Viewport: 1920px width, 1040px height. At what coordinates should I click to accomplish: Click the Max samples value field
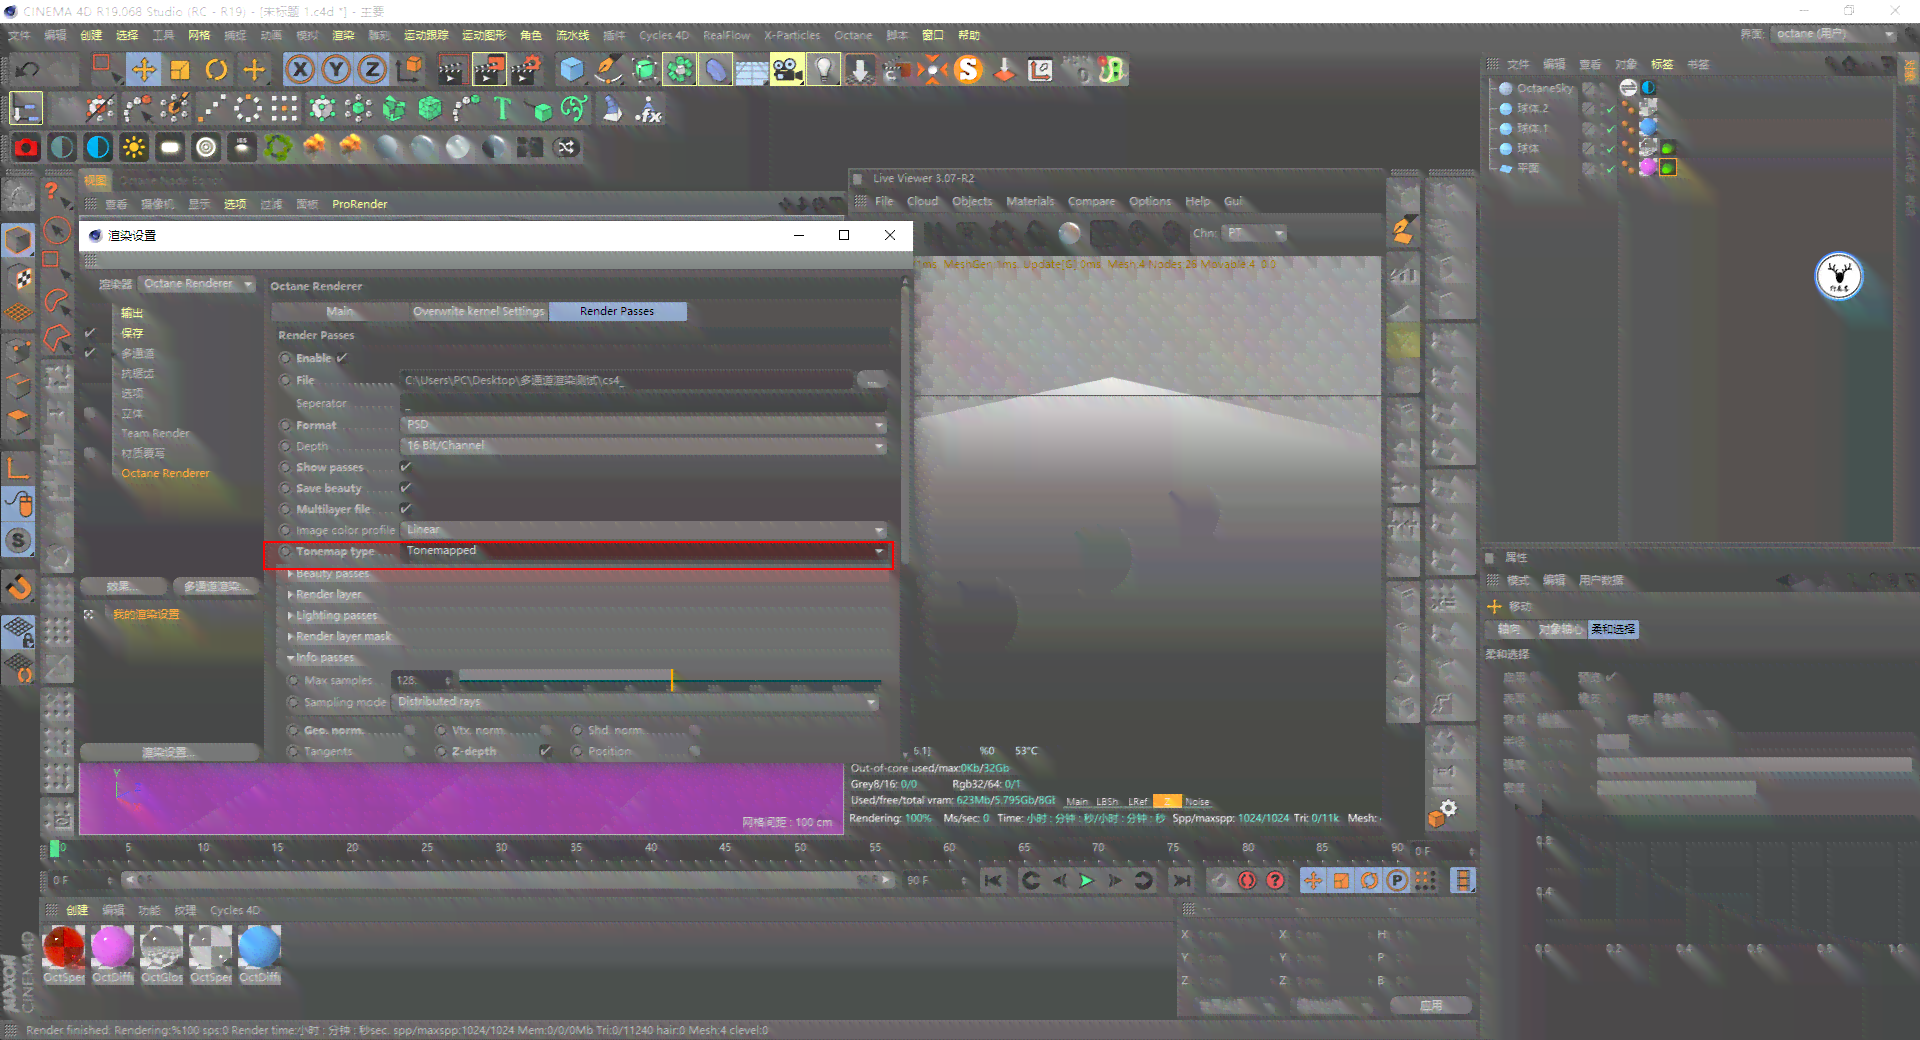point(421,681)
